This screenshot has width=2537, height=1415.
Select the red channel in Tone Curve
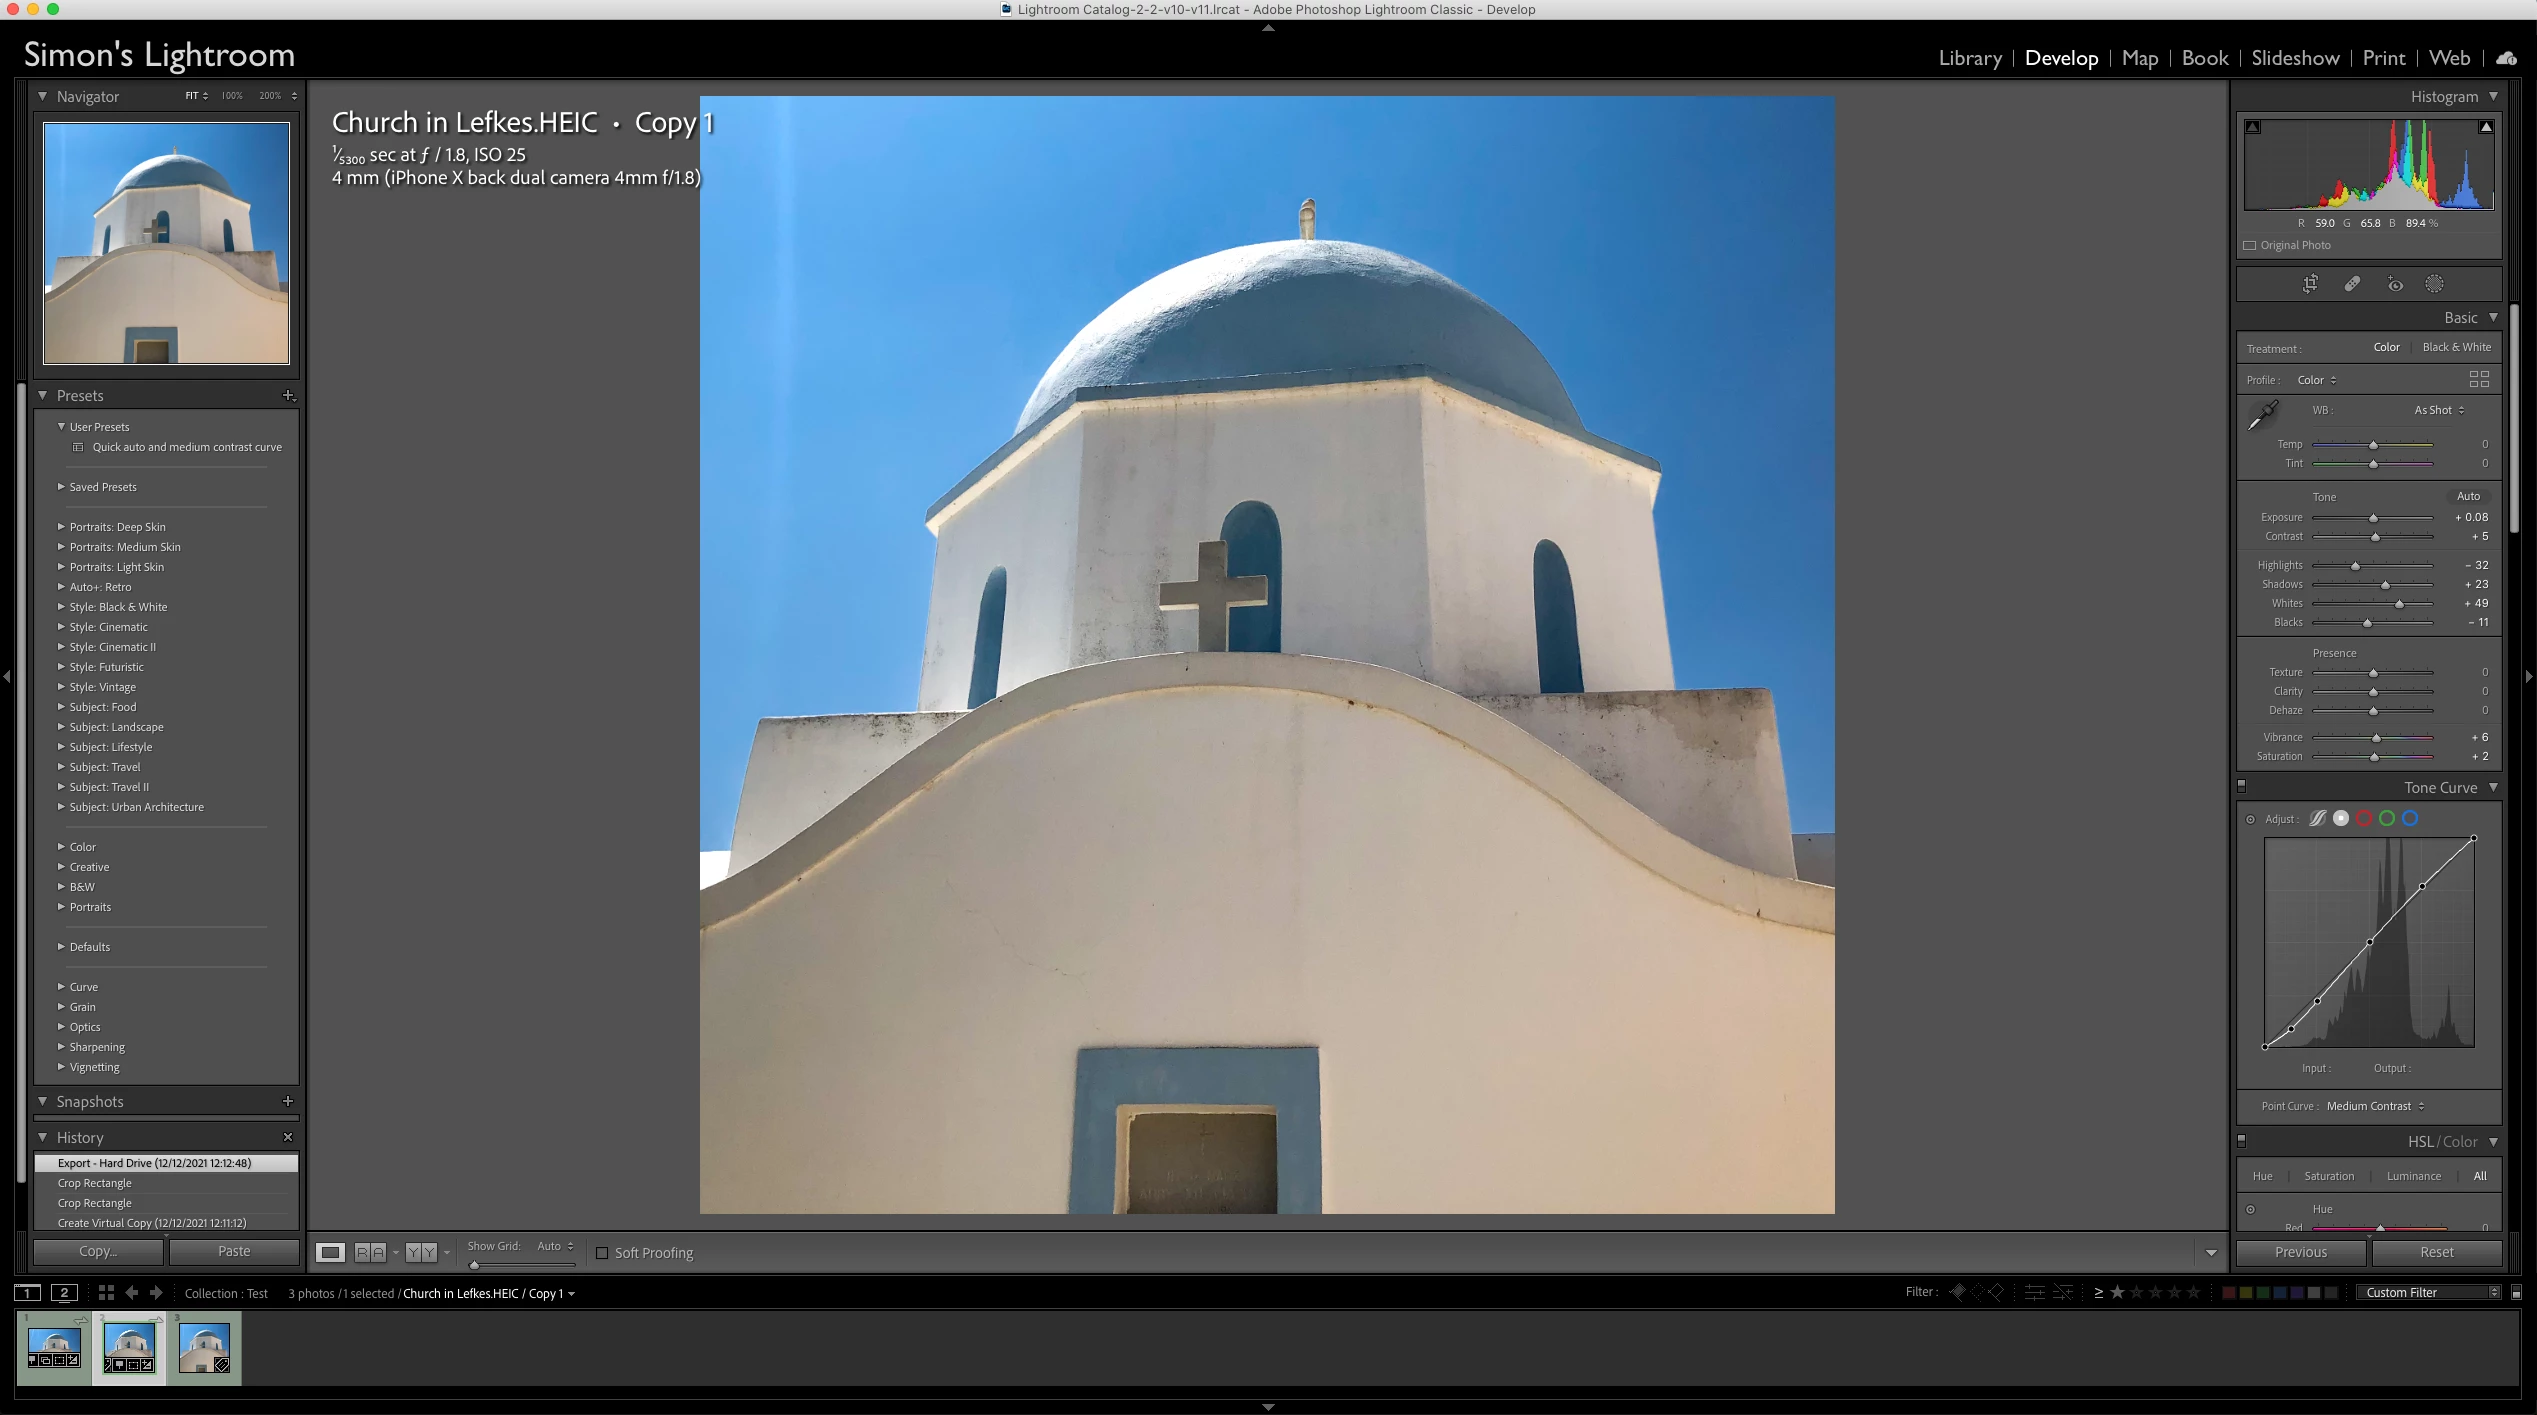(2364, 818)
